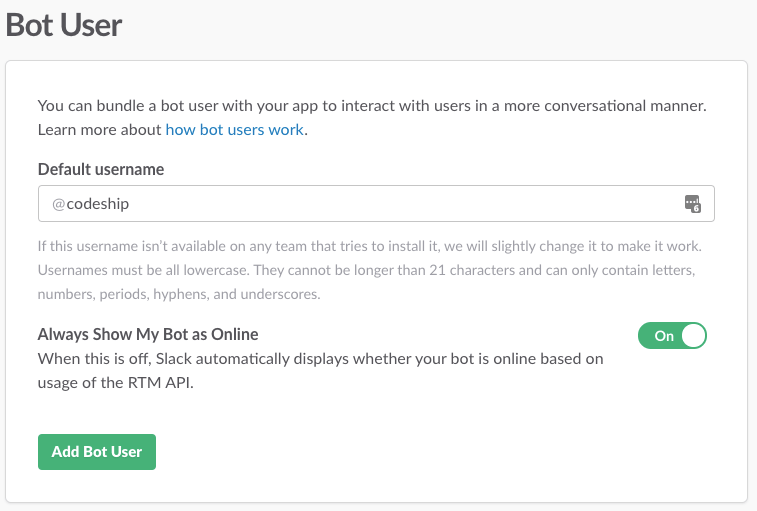Click 'When this is off' toggle description line
Screen dimensions: 757x511
pos(321,359)
